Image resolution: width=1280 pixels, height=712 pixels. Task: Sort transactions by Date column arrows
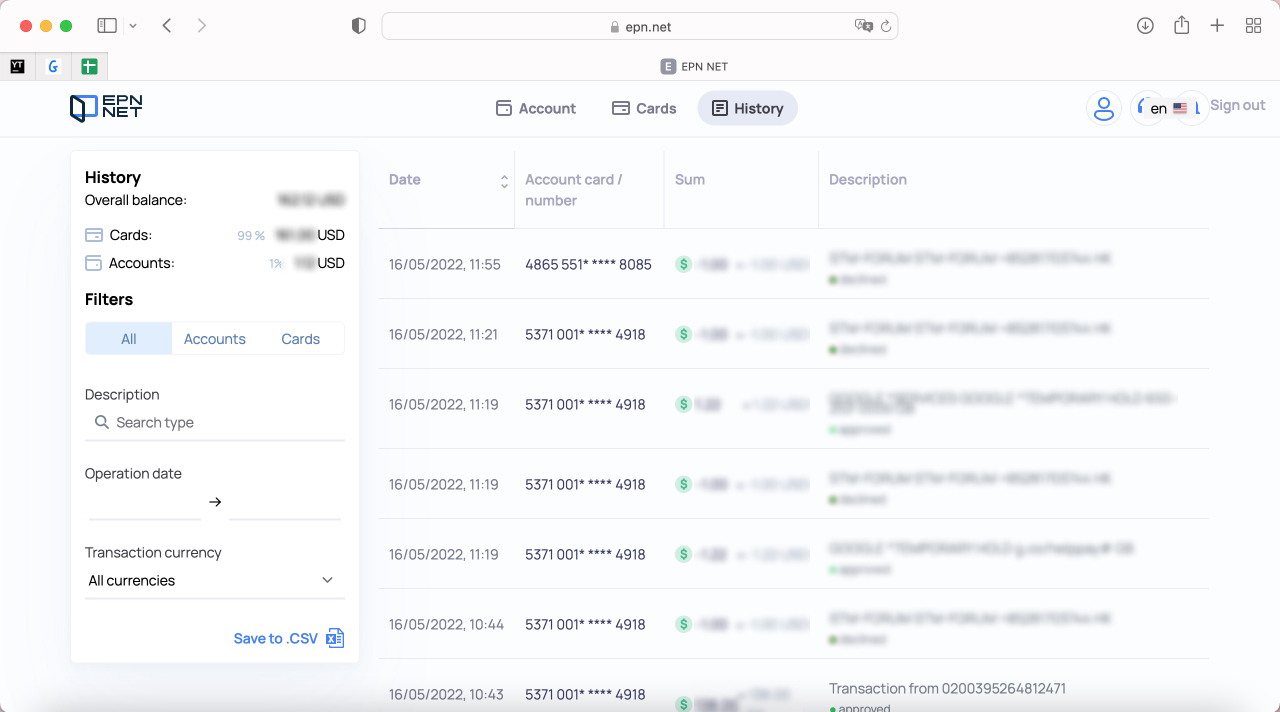tap(504, 181)
